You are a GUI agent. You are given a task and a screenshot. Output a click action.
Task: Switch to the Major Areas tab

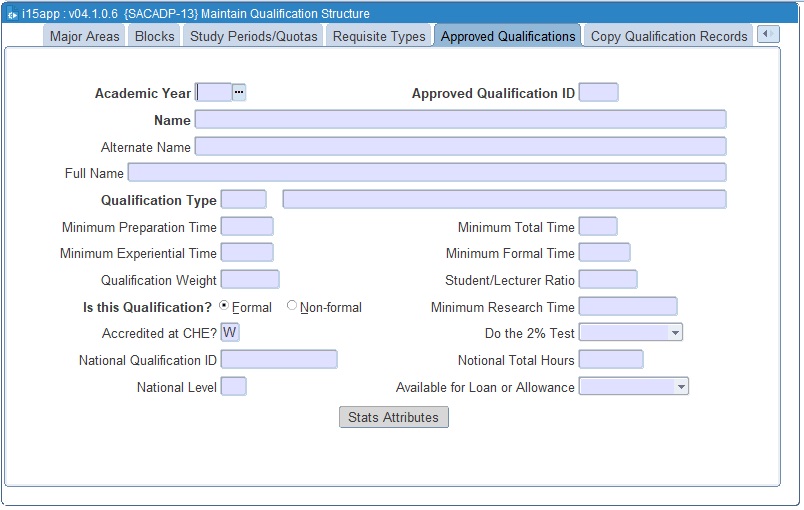click(84, 36)
